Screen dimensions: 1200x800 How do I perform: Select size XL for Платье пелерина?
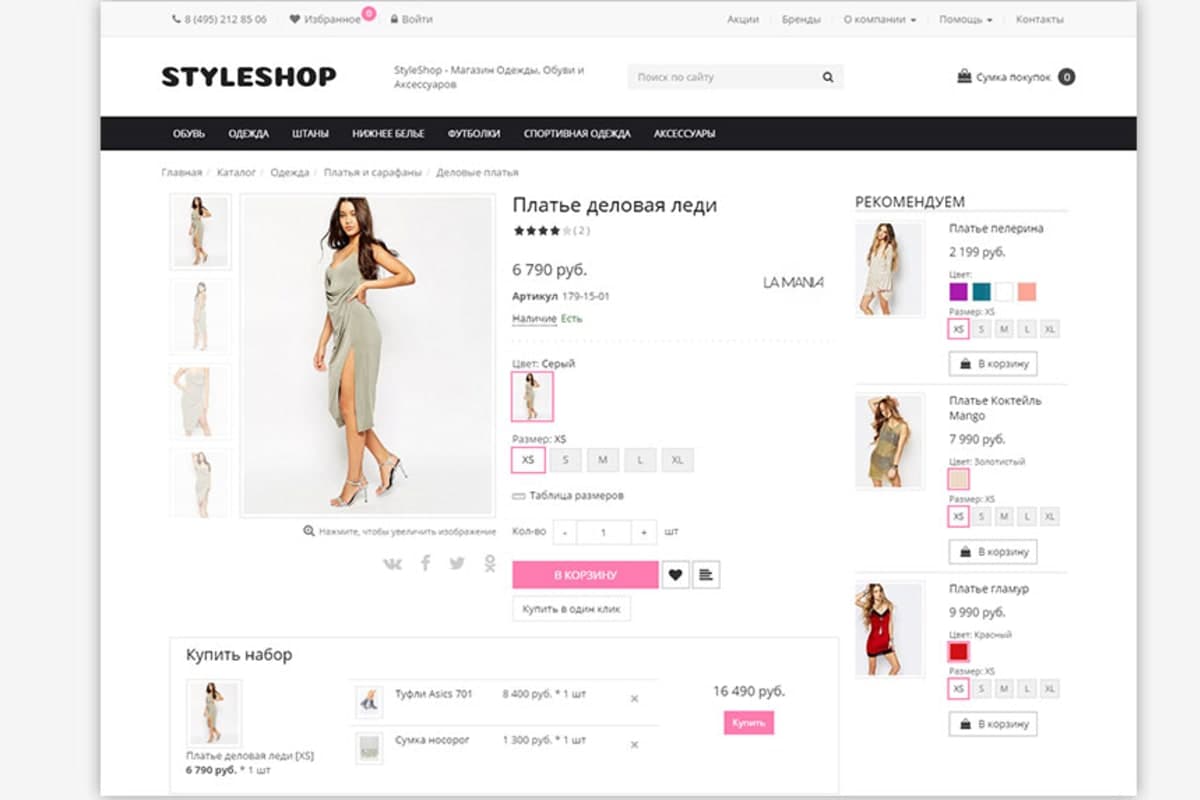coord(1050,329)
